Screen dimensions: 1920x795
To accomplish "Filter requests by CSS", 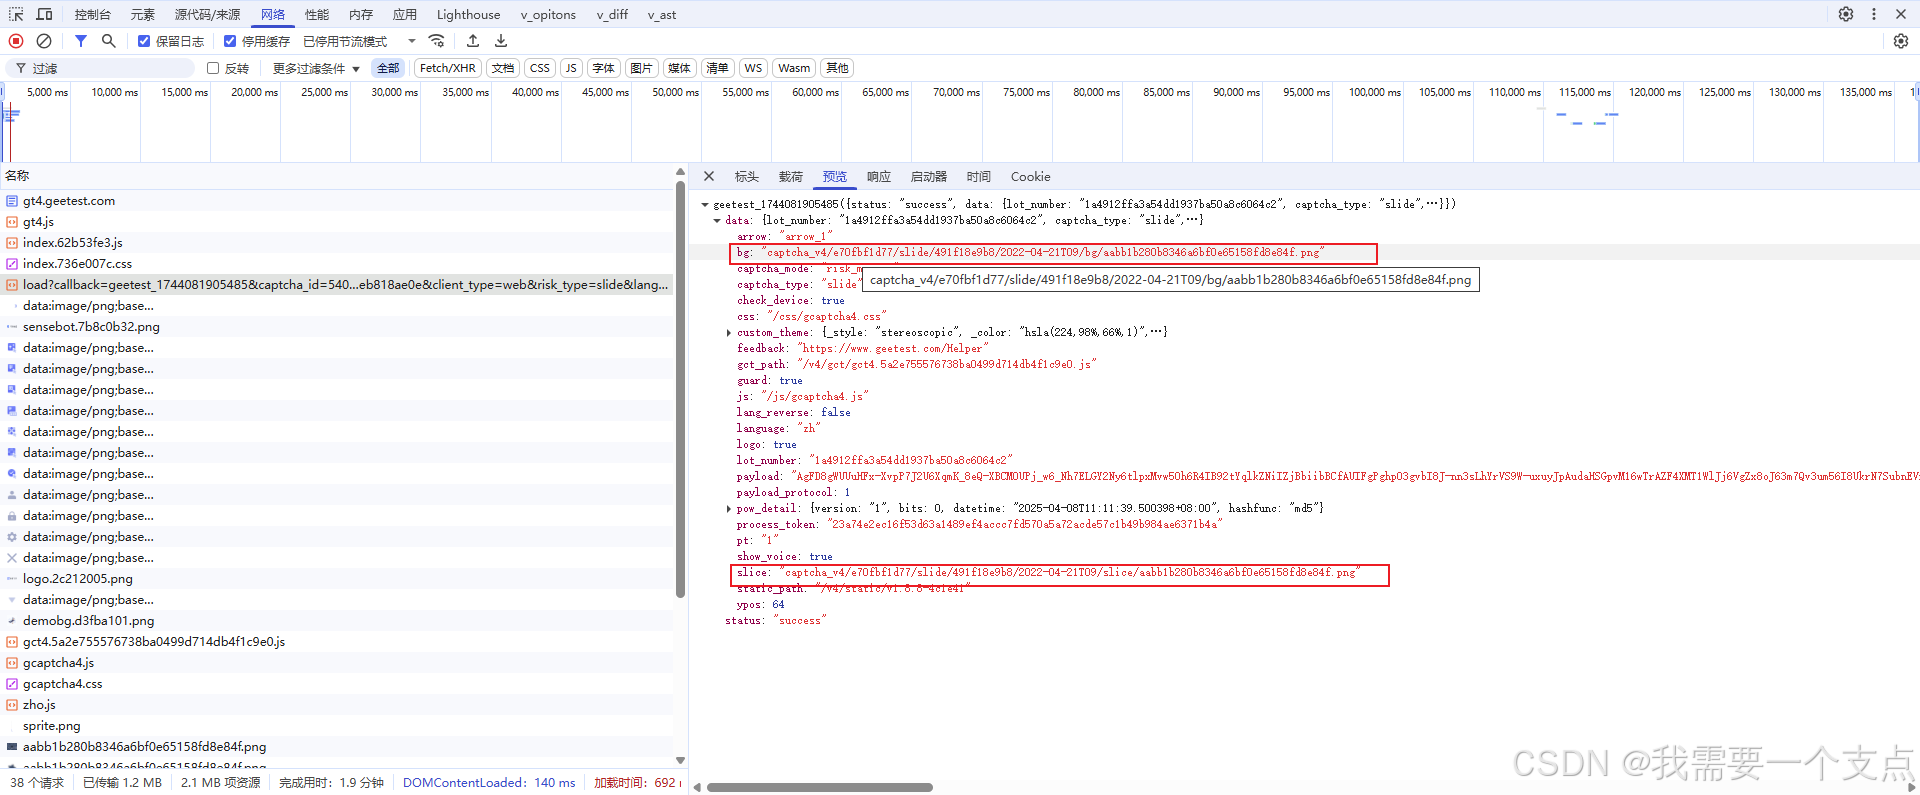I will [x=540, y=68].
